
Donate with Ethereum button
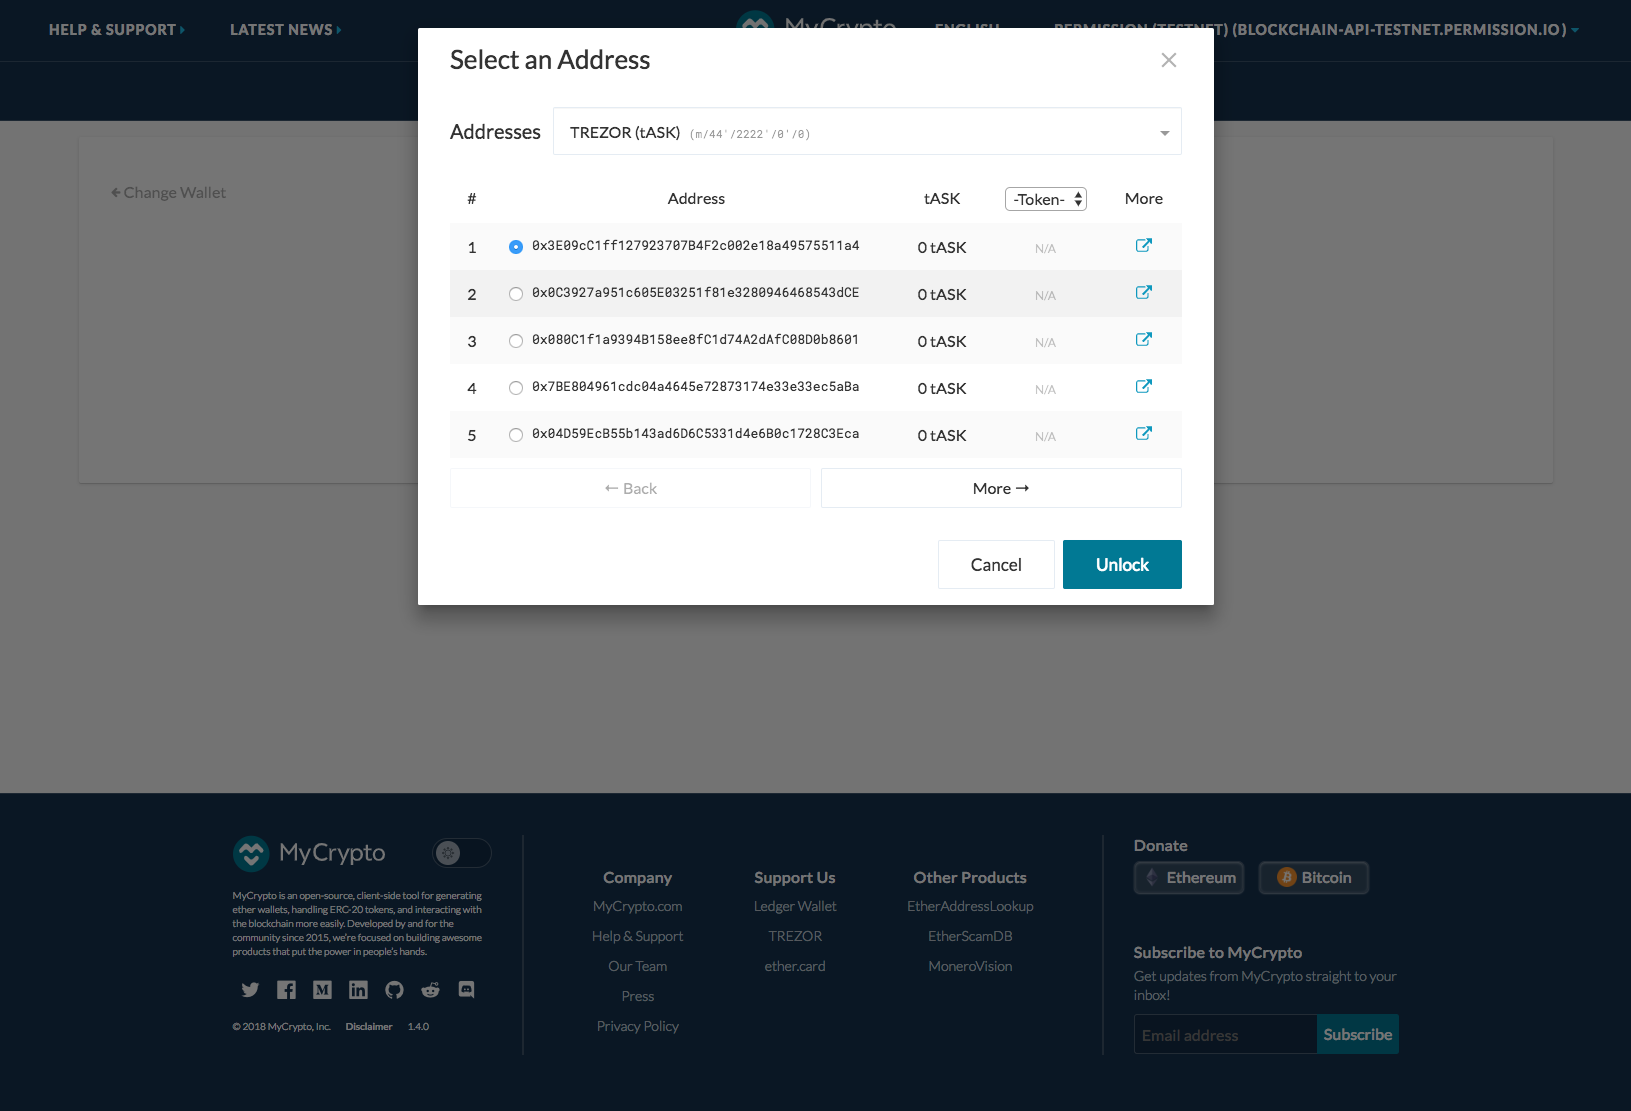1189,878
